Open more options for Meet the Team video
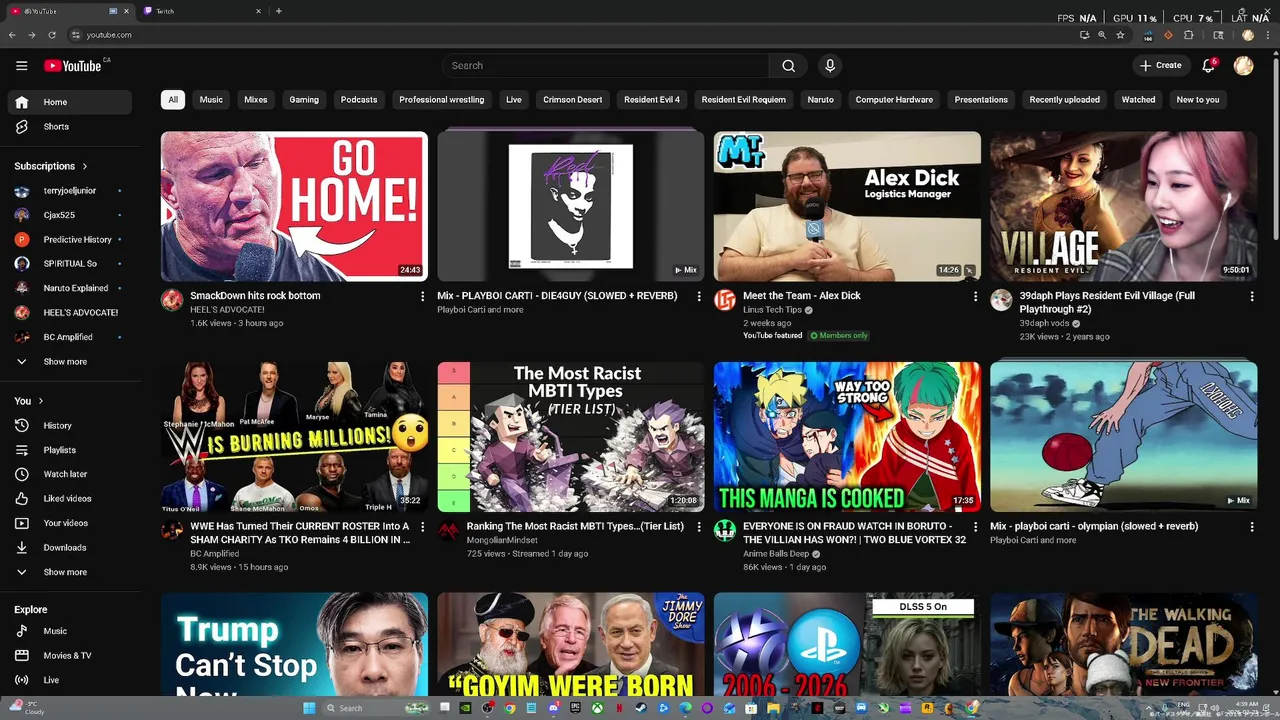 pos(975,297)
